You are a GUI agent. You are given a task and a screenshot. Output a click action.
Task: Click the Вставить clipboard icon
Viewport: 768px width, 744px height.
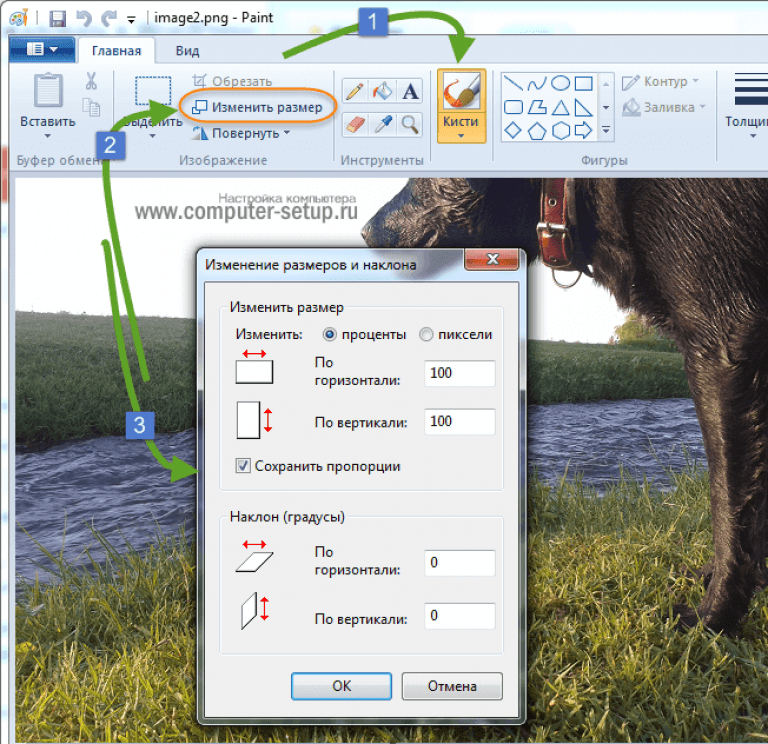[48, 90]
